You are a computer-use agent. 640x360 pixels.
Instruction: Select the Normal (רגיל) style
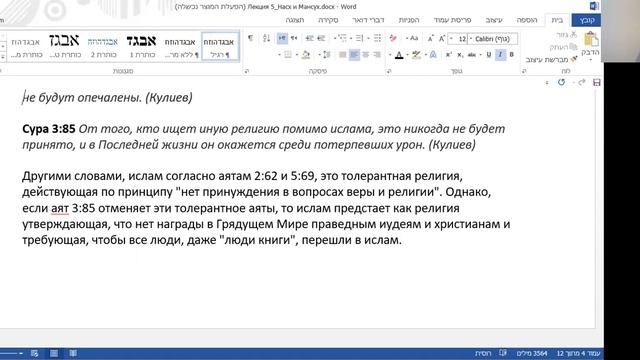pyautogui.click(x=220, y=47)
